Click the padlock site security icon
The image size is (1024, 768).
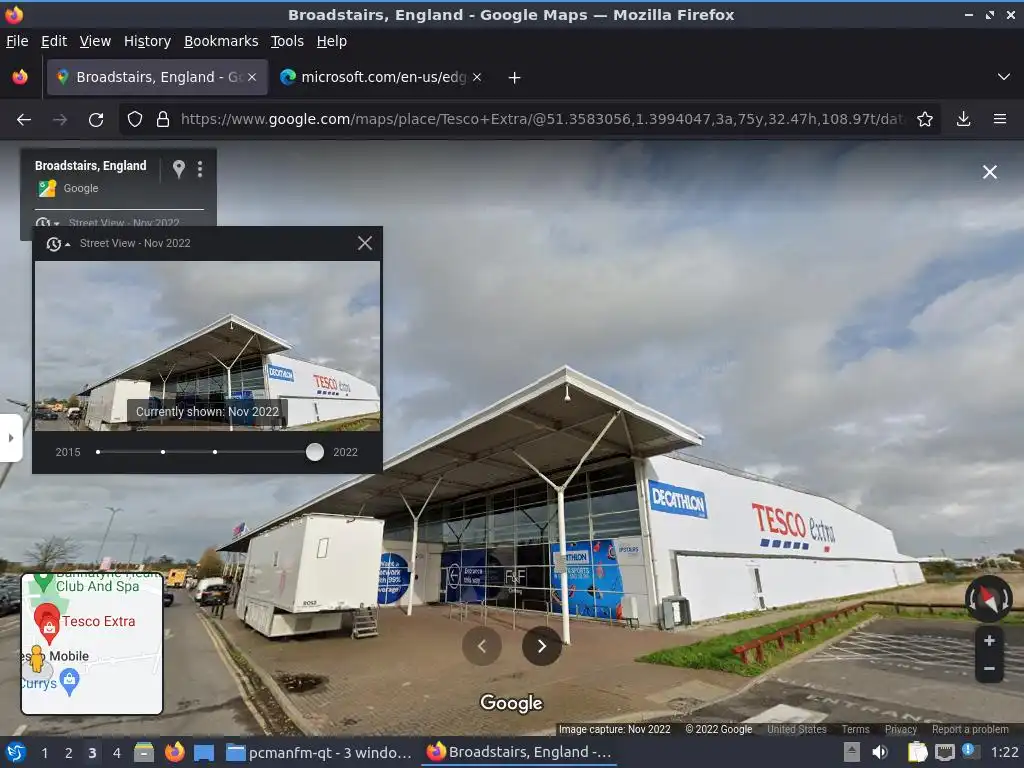(163, 120)
